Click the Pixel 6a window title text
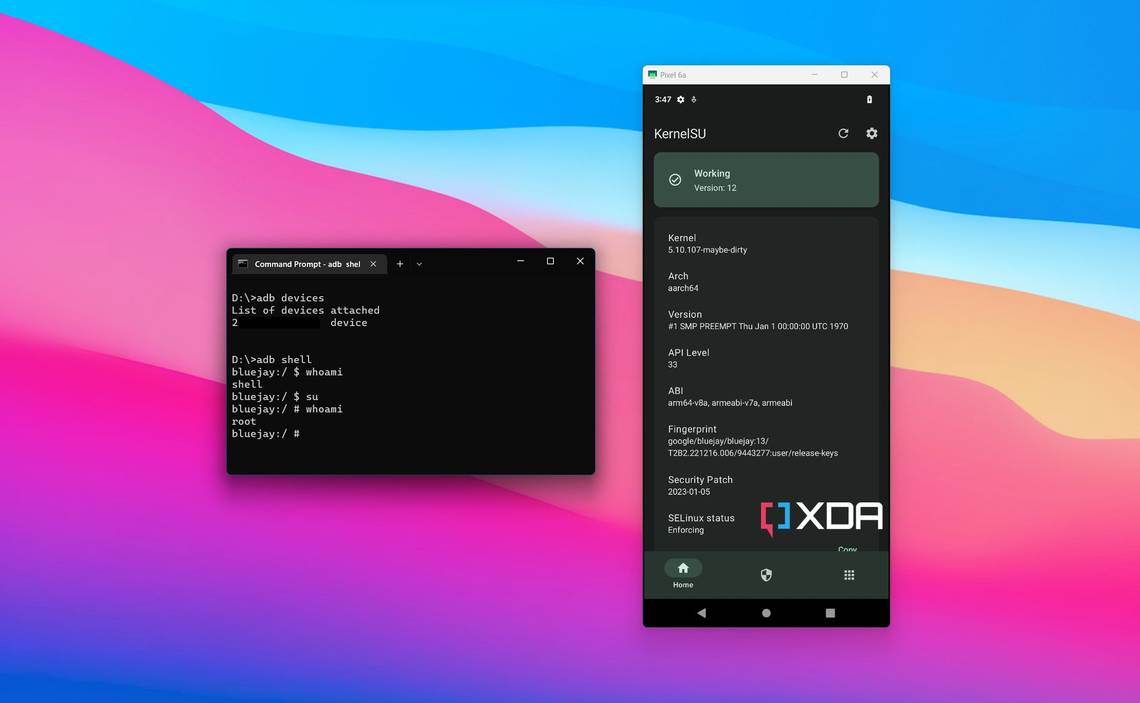1140x703 pixels. point(673,75)
